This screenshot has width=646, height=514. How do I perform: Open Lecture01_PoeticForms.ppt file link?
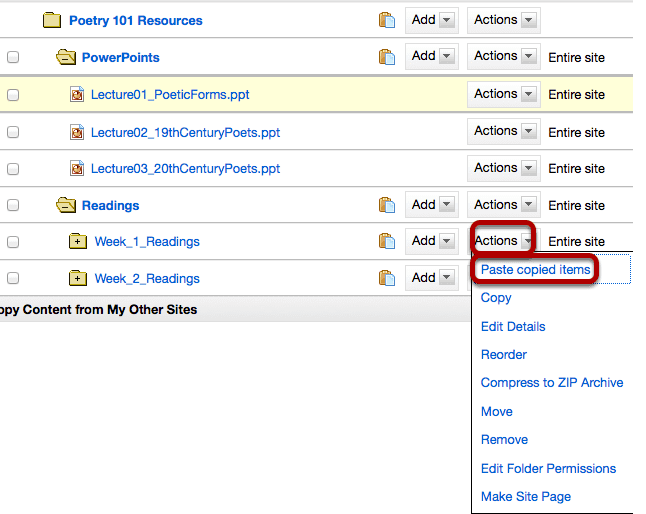170,95
